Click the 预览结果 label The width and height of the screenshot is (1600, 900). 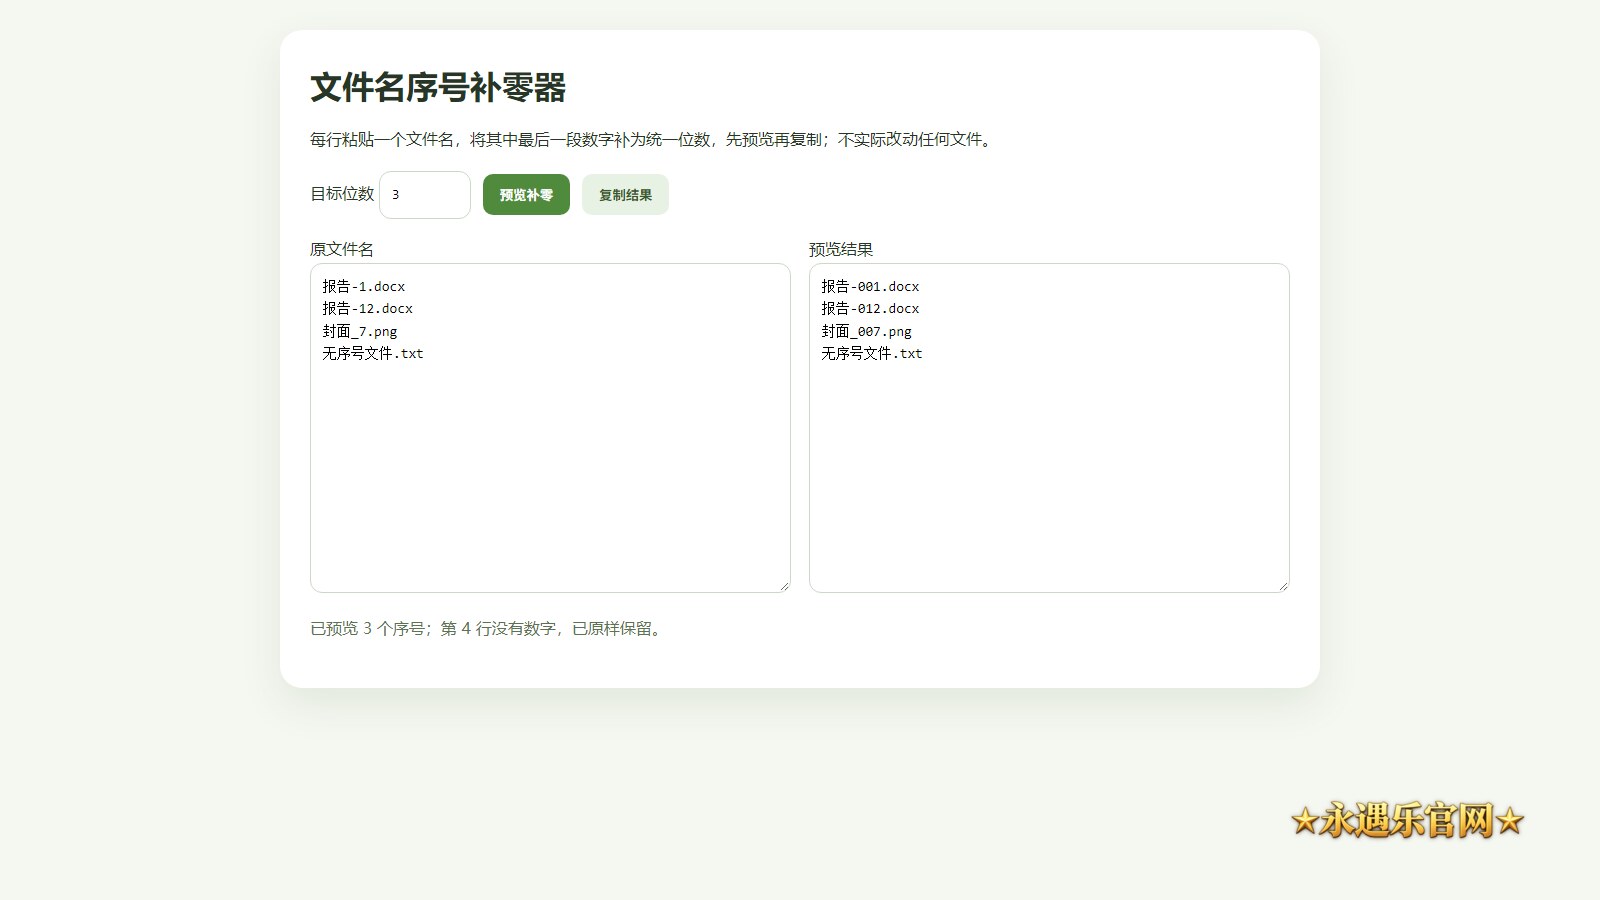point(841,250)
